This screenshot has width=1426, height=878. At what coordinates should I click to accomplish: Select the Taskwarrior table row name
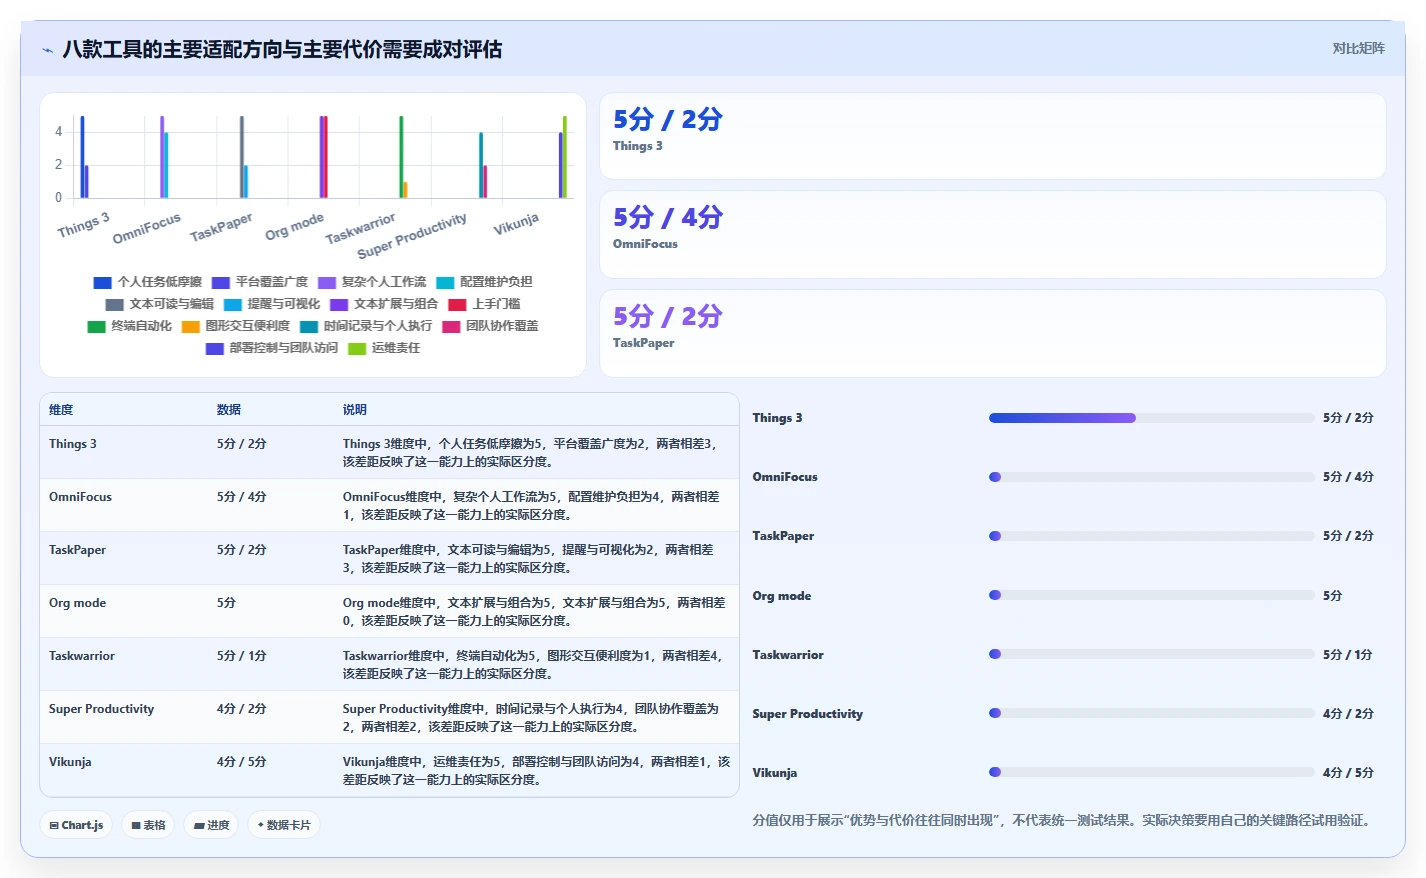coord(82,656)
